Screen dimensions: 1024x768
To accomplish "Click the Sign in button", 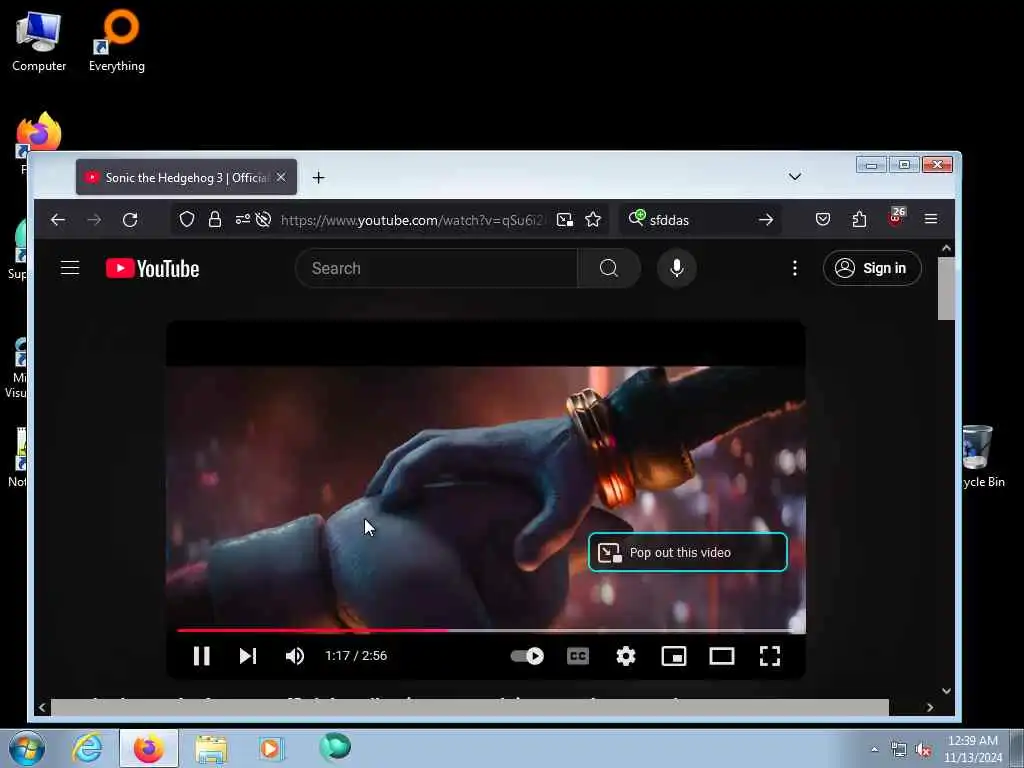I will [872, 268].
